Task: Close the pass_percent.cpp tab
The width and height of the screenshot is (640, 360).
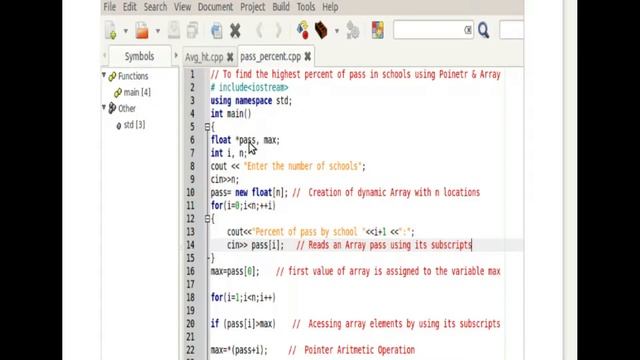Action: 308,57
